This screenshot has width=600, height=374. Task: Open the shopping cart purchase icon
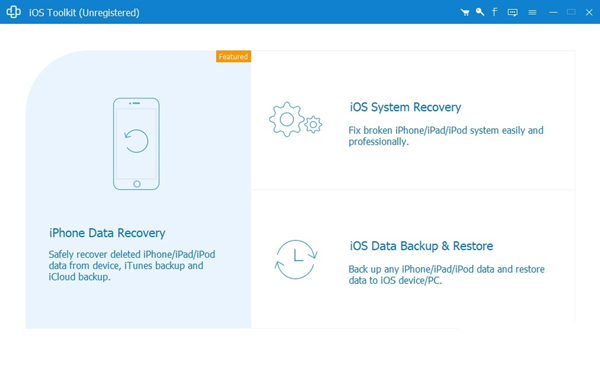pos(465,12)
